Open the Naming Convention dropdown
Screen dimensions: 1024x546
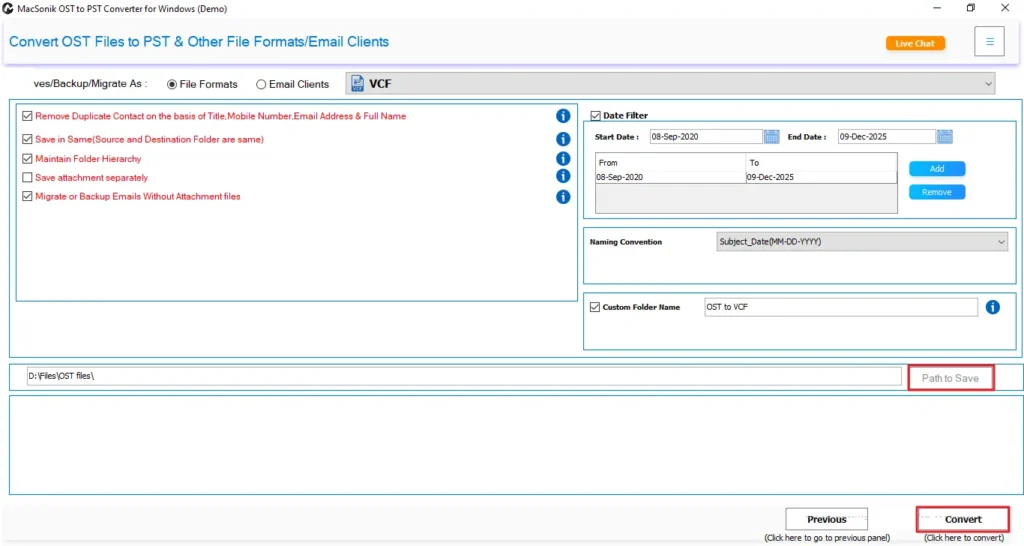coord(862,241)
